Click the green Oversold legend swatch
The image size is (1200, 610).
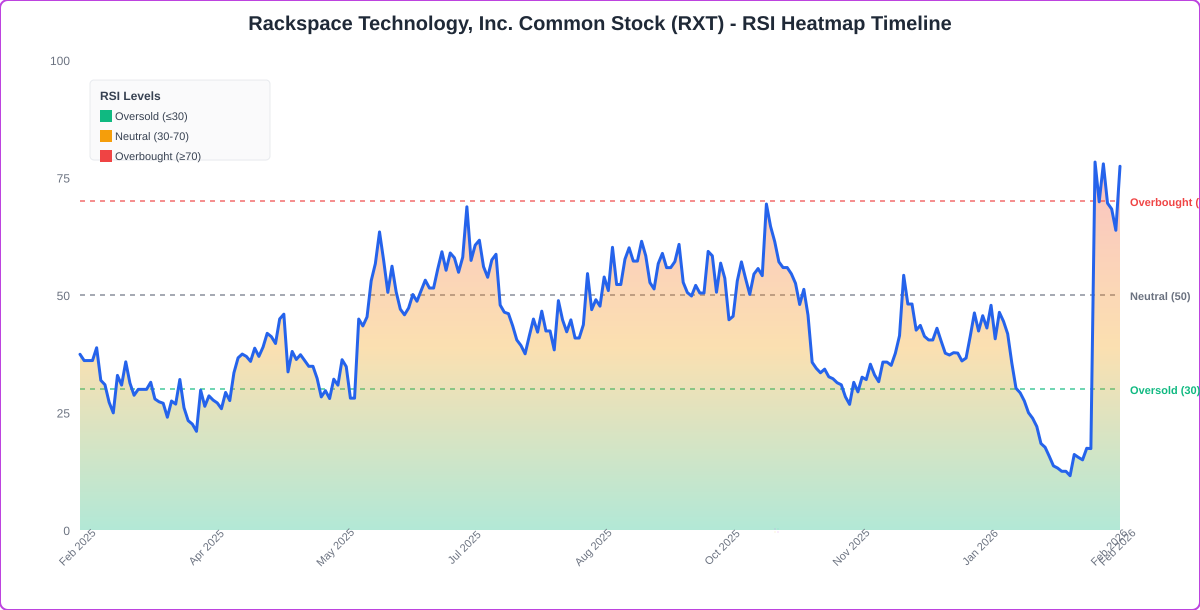point(105,116)
